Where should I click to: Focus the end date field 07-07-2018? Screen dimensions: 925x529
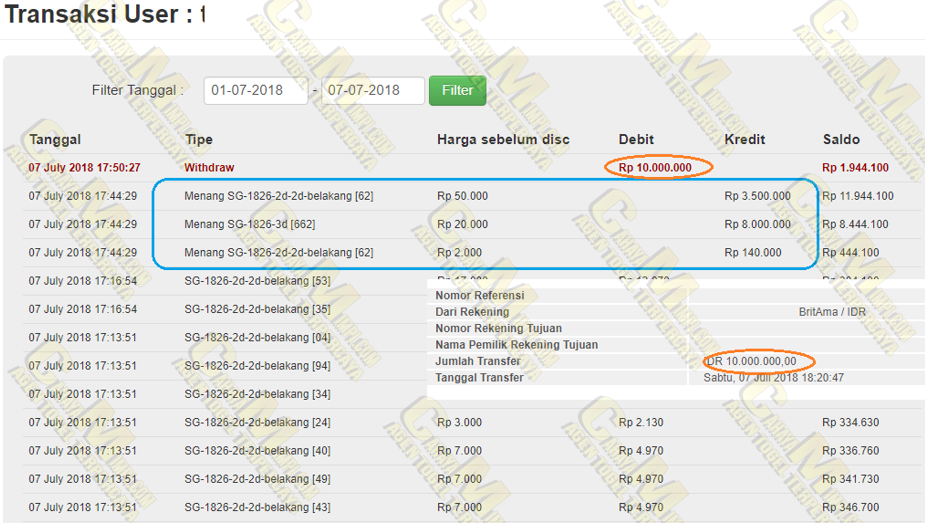(x=372, y=90)
